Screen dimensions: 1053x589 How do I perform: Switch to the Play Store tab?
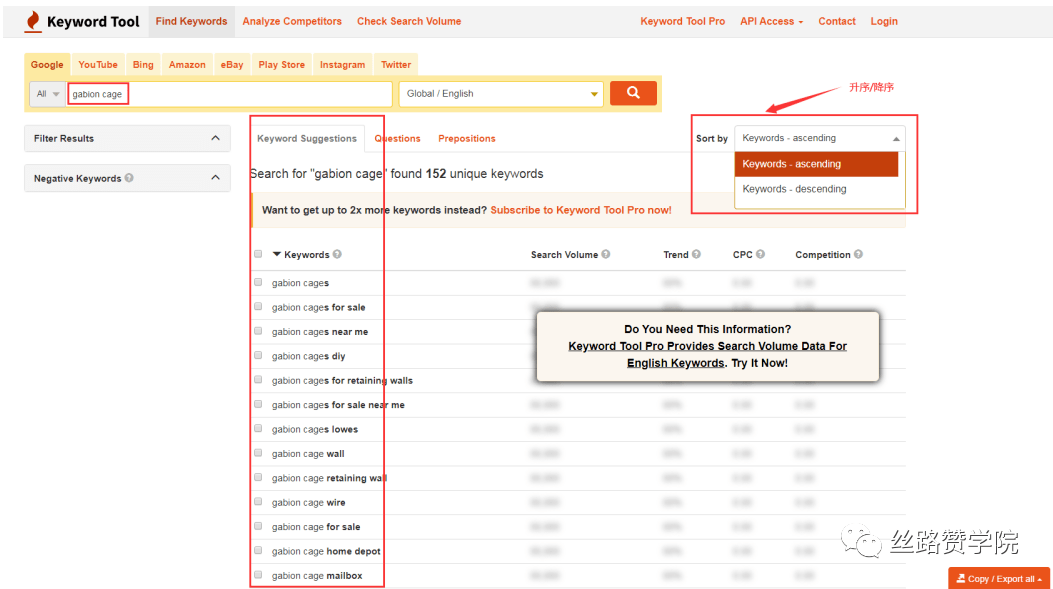click(x=281, y=64)
